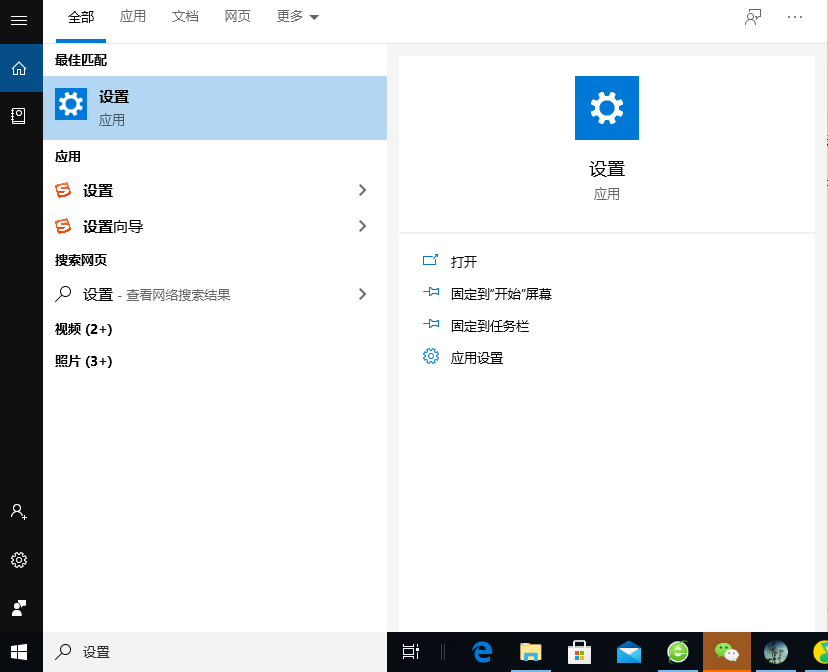828x672 pixels.
Task: Open Microsoft Edge from the taskbar
Action: [x=483, y=652]
